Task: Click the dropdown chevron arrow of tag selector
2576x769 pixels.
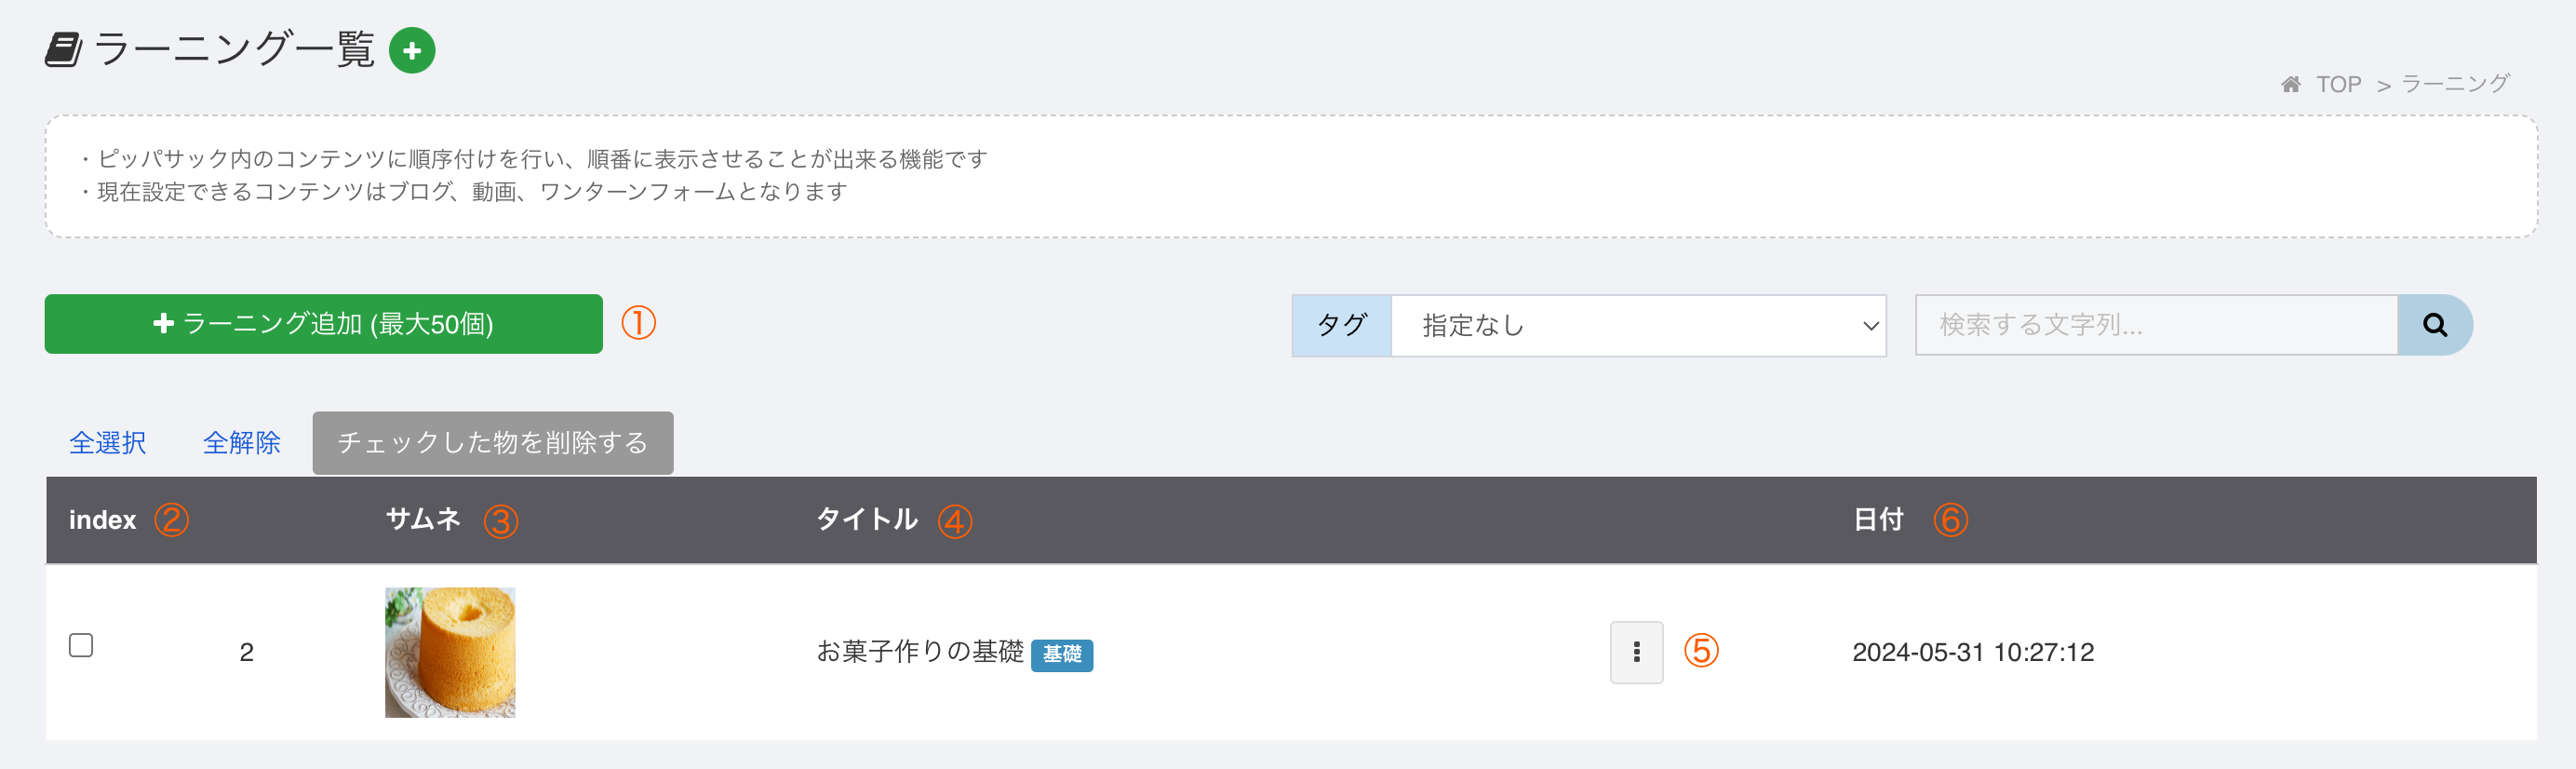Action: pos(1870,326)
